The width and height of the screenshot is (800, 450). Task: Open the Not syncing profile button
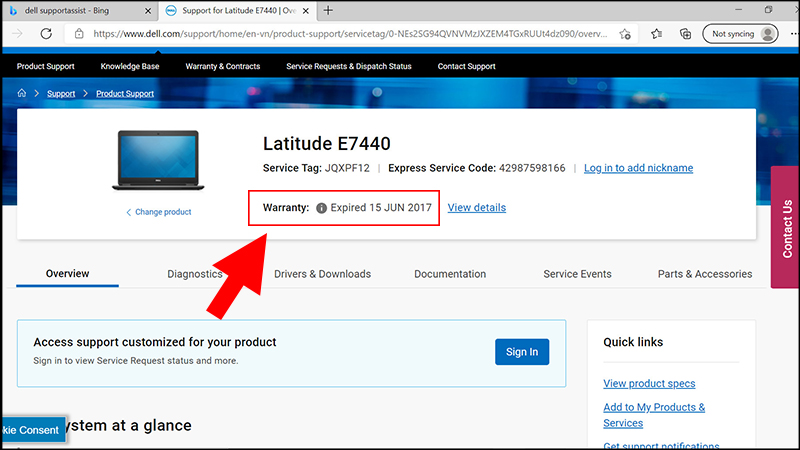tap(740, 33)
